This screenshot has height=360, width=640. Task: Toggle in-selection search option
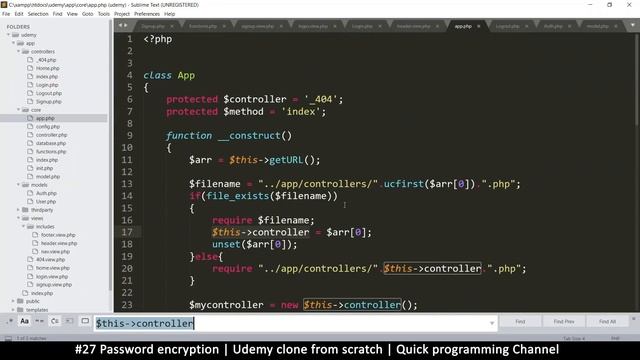tap(69, 321)
